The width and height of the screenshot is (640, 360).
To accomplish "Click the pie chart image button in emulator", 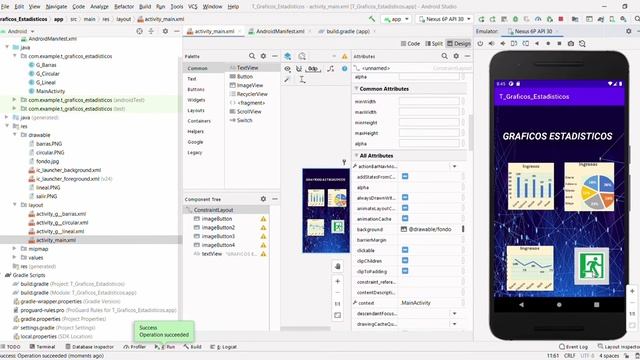I will click(589, 187).
